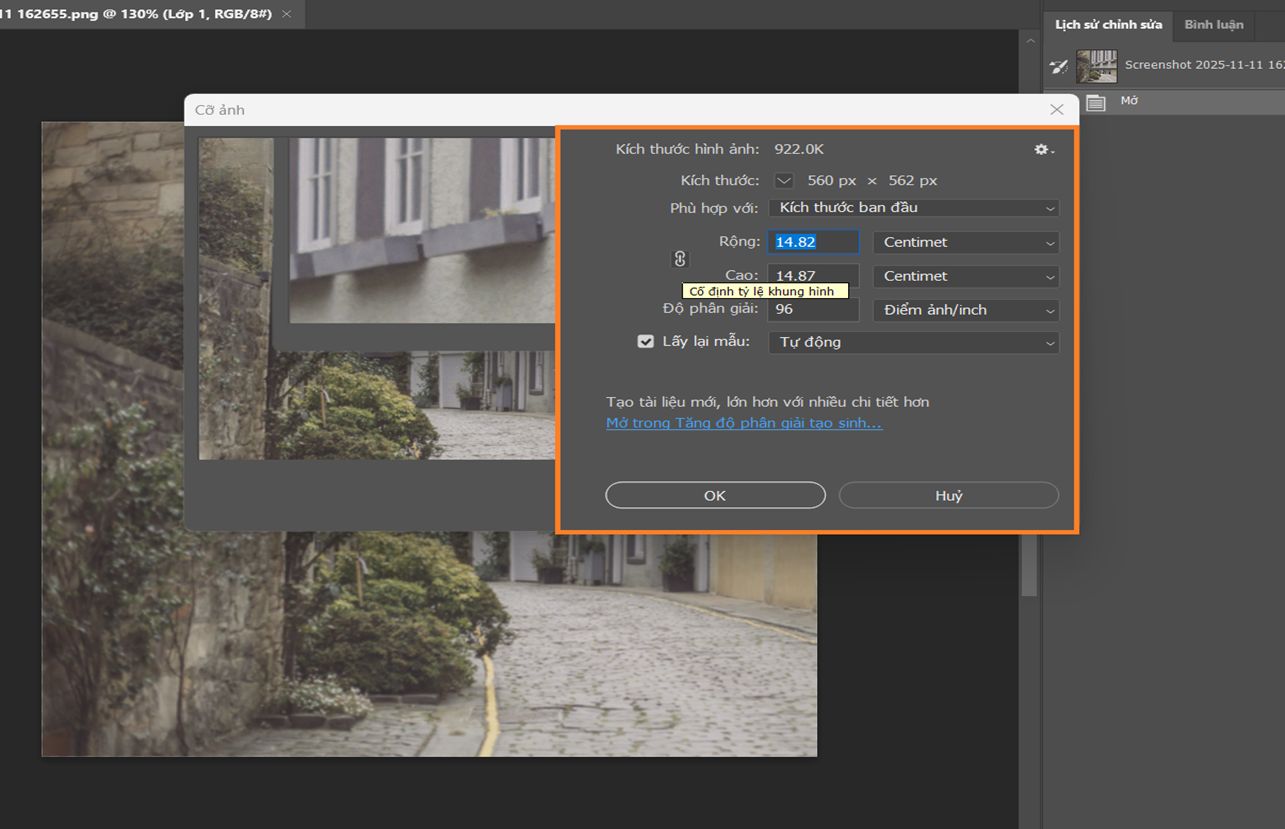Select the Screenshot 2025-11-11 snapshot thumbnail
1285x829 pixels.
(x=1096, y=66)
